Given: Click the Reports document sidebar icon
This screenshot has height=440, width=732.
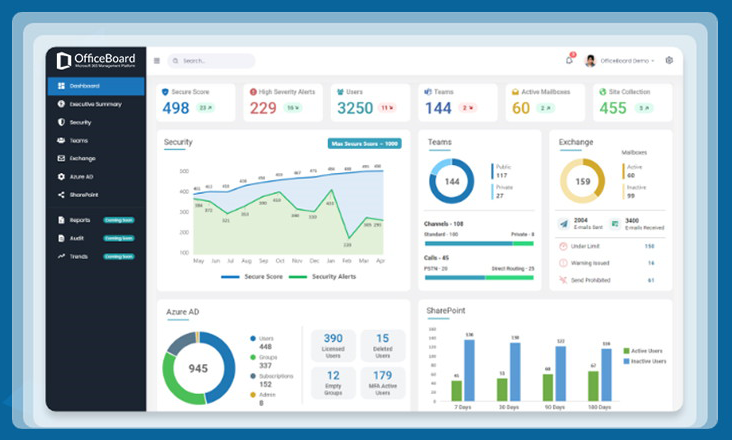Looking at the screenshot, I should pos(61,220).
